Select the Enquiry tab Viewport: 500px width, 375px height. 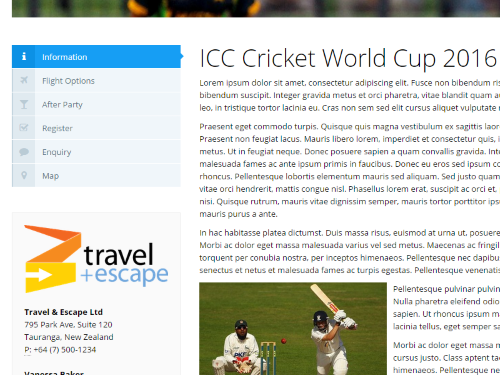[x=96, y=152]
